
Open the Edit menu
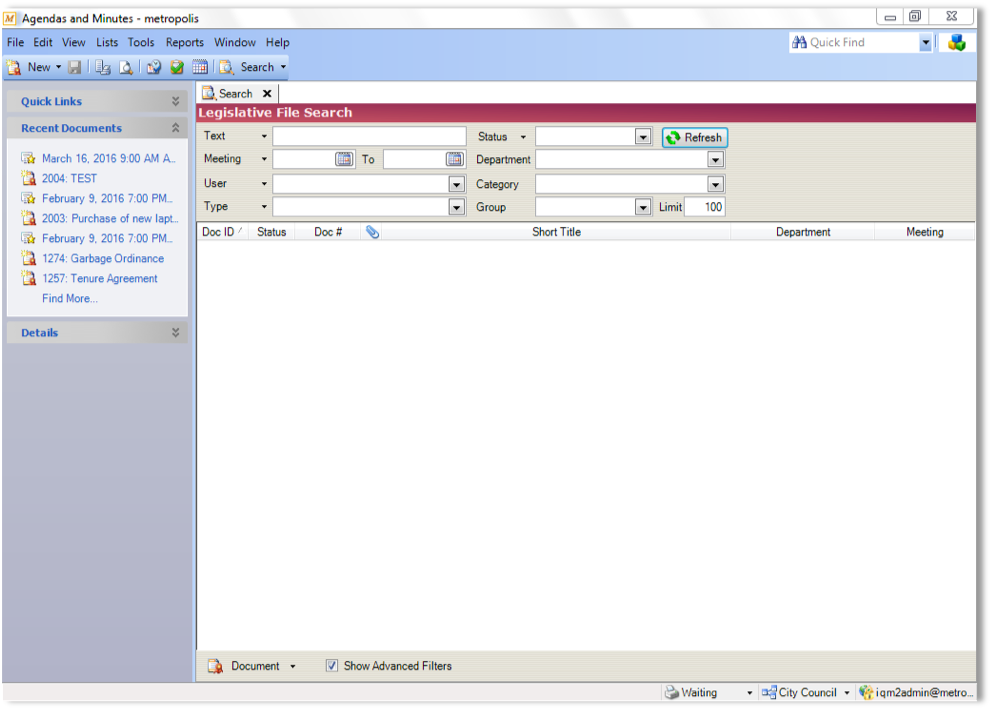point(43,42)
